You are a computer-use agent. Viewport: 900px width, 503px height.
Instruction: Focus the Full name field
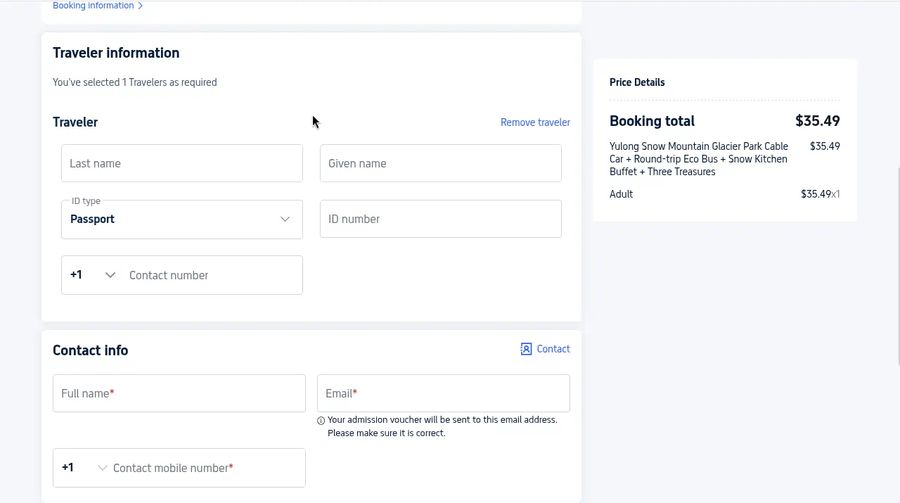179,393
